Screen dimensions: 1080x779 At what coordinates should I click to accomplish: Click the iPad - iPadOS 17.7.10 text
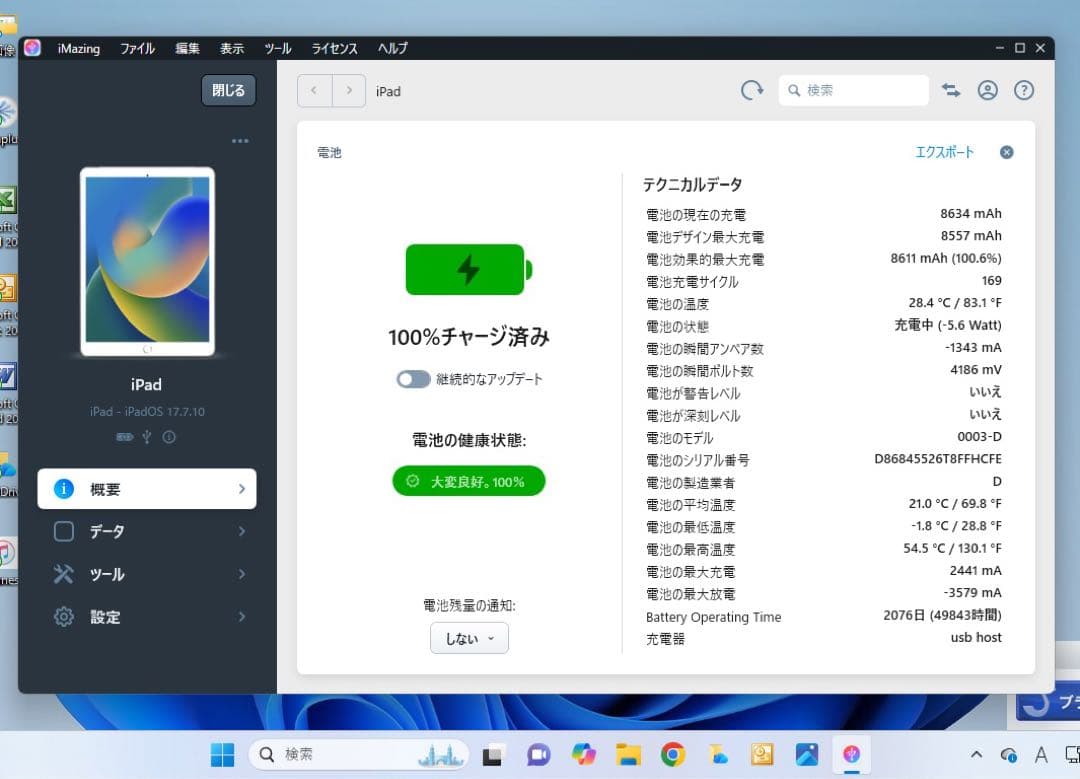pos(147,412)
